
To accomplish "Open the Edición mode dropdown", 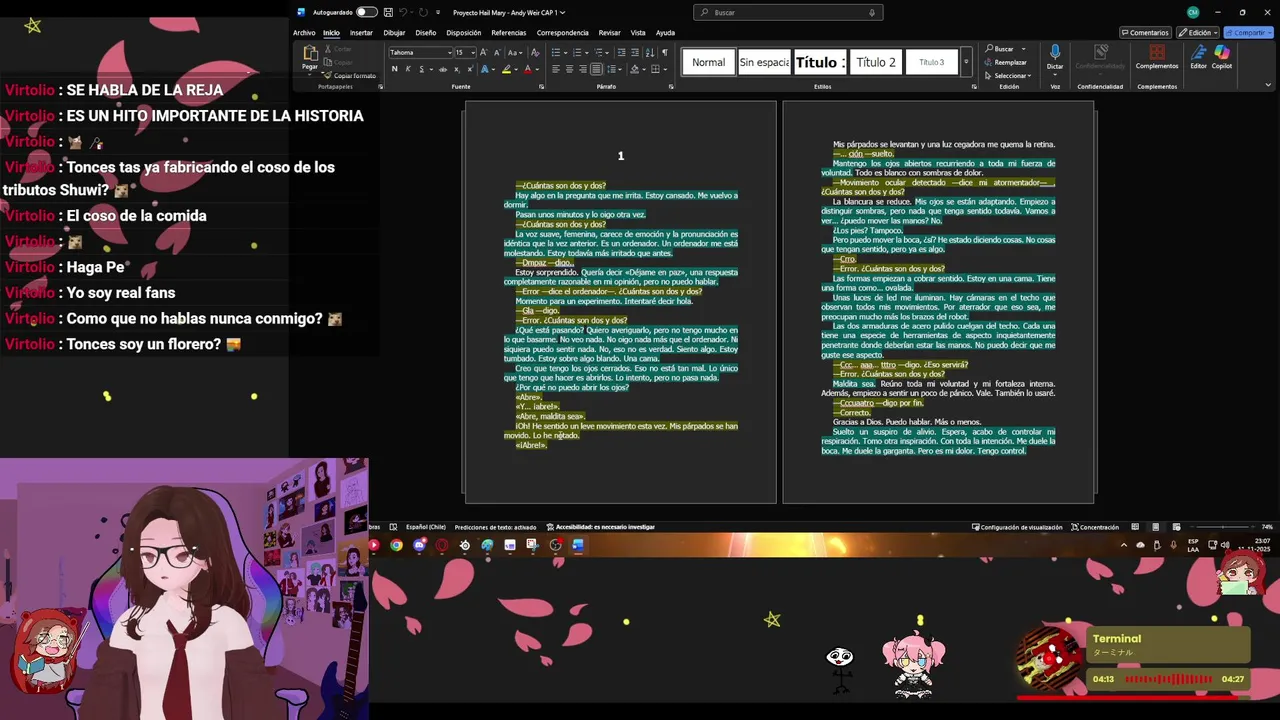I will tap(1197, 32).
